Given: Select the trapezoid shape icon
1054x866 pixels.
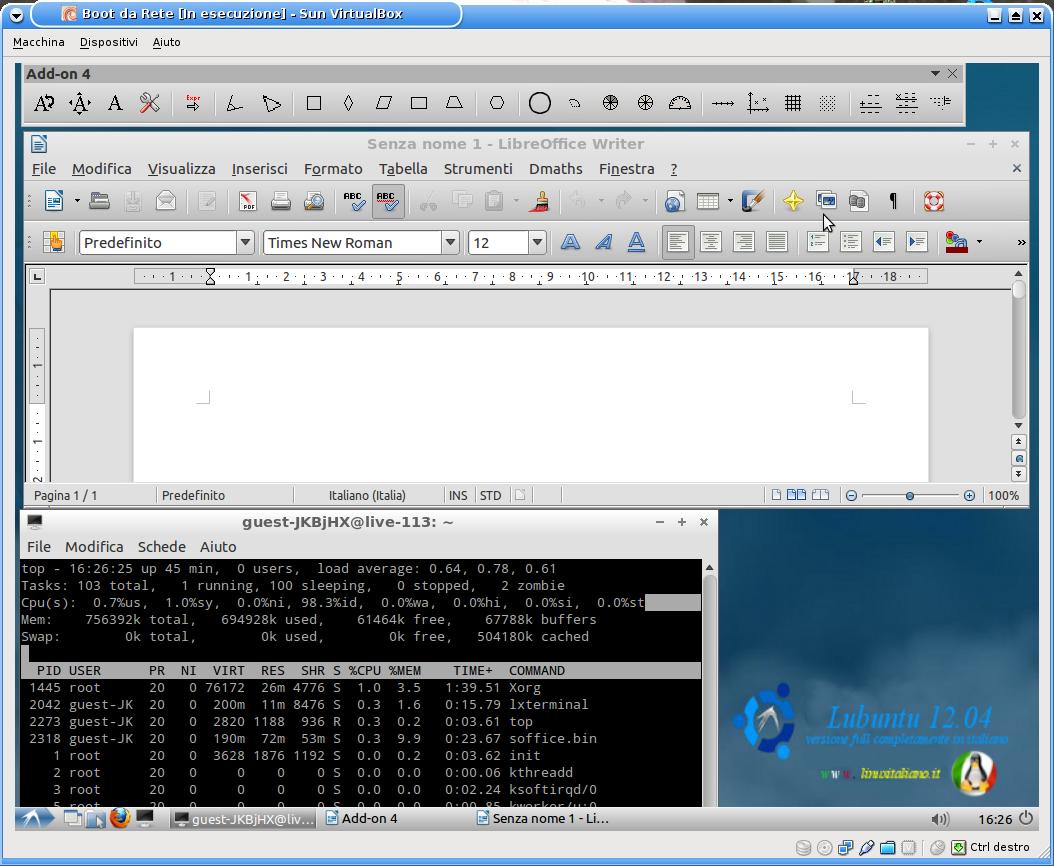Looking at the screenshot, I should coord(454,103).
